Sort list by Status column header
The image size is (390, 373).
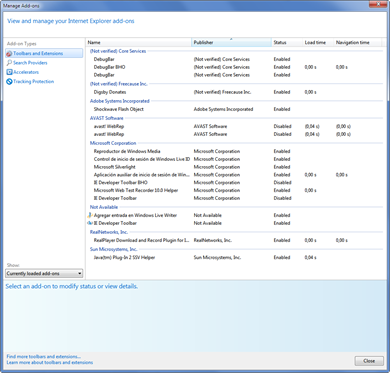tap(287, 42)
